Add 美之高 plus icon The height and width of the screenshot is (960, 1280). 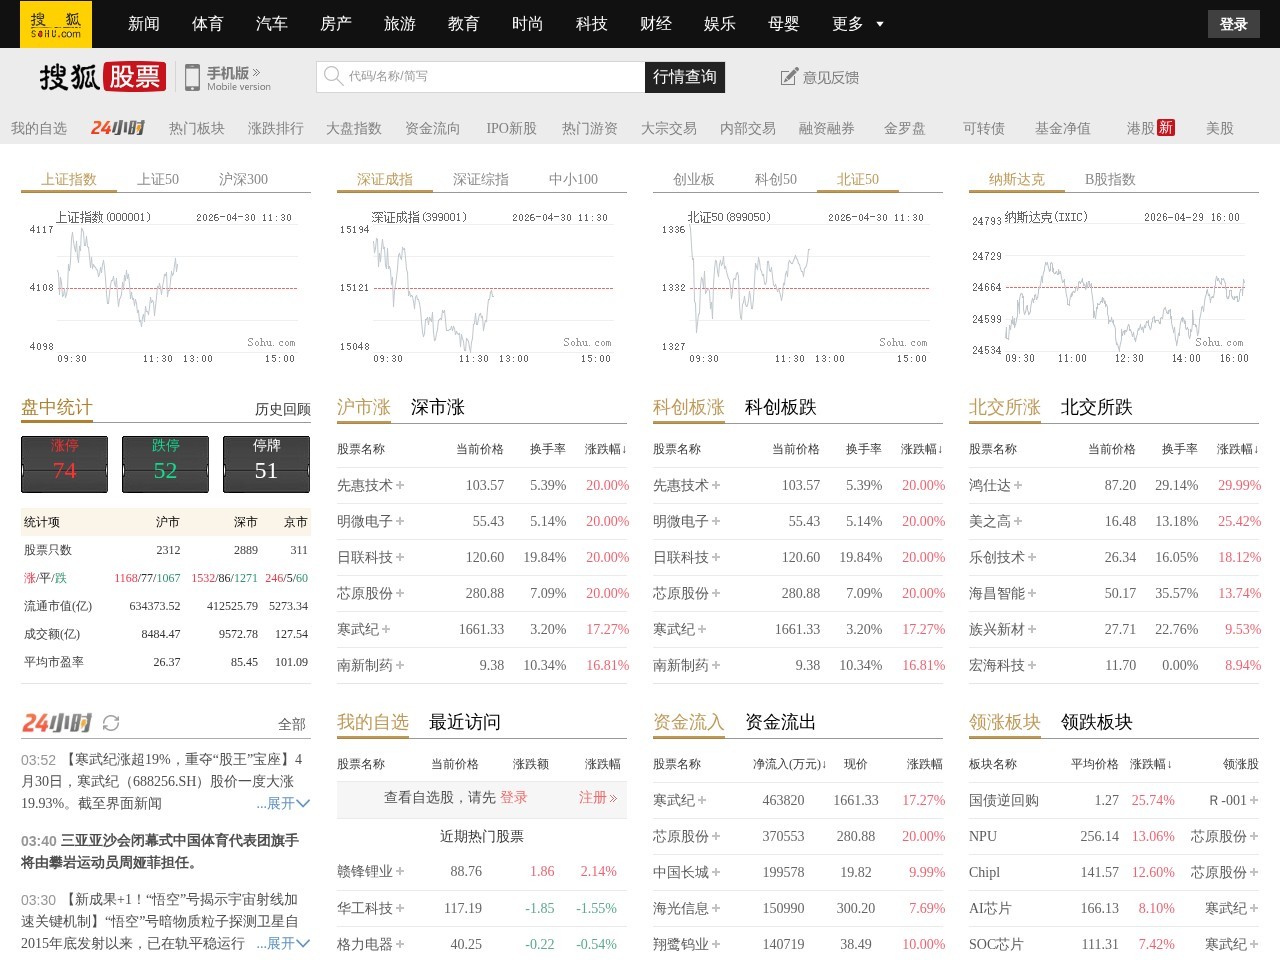point(1018,521)
